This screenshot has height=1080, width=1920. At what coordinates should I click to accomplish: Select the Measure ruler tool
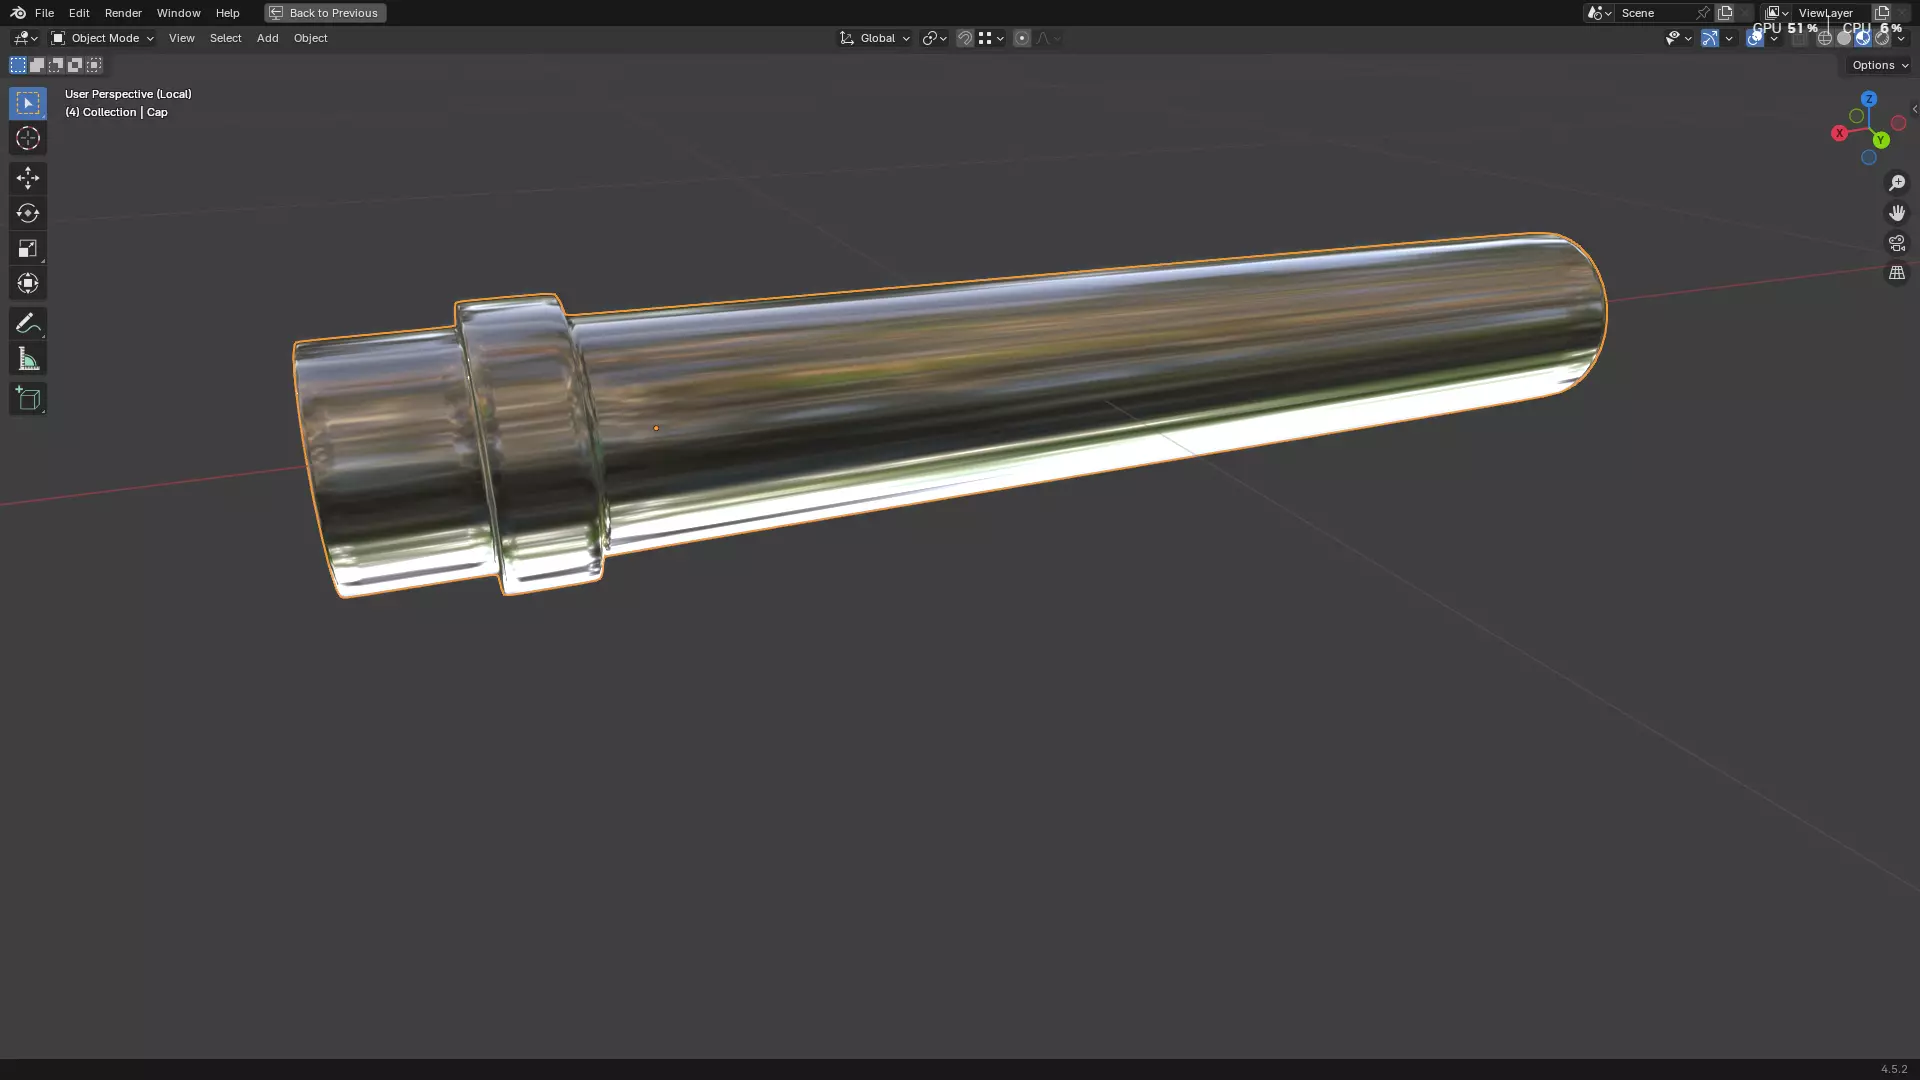click(28, 359)
